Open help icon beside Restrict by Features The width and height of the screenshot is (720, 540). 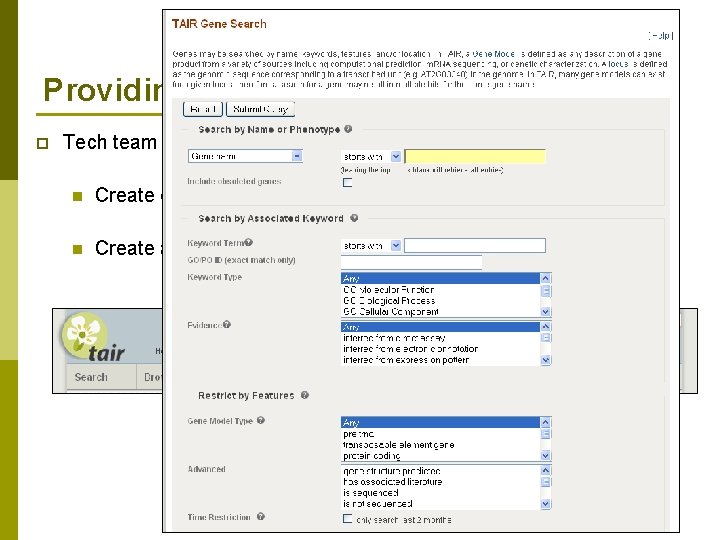[304, 395]
